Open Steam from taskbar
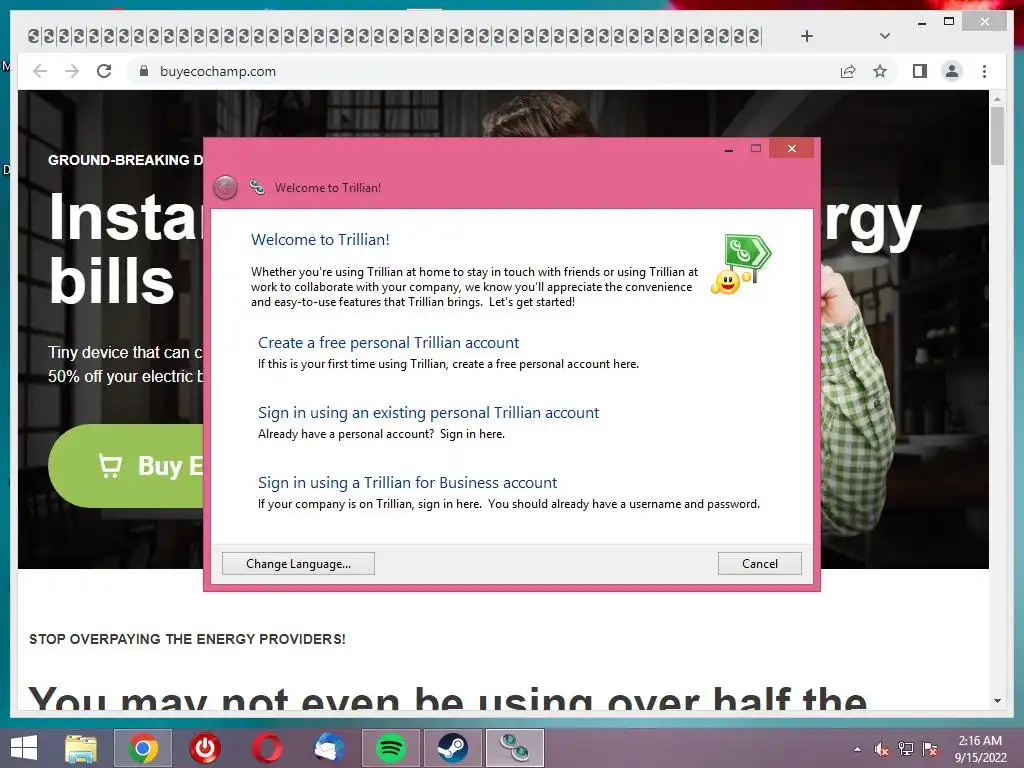 (452, 748)
